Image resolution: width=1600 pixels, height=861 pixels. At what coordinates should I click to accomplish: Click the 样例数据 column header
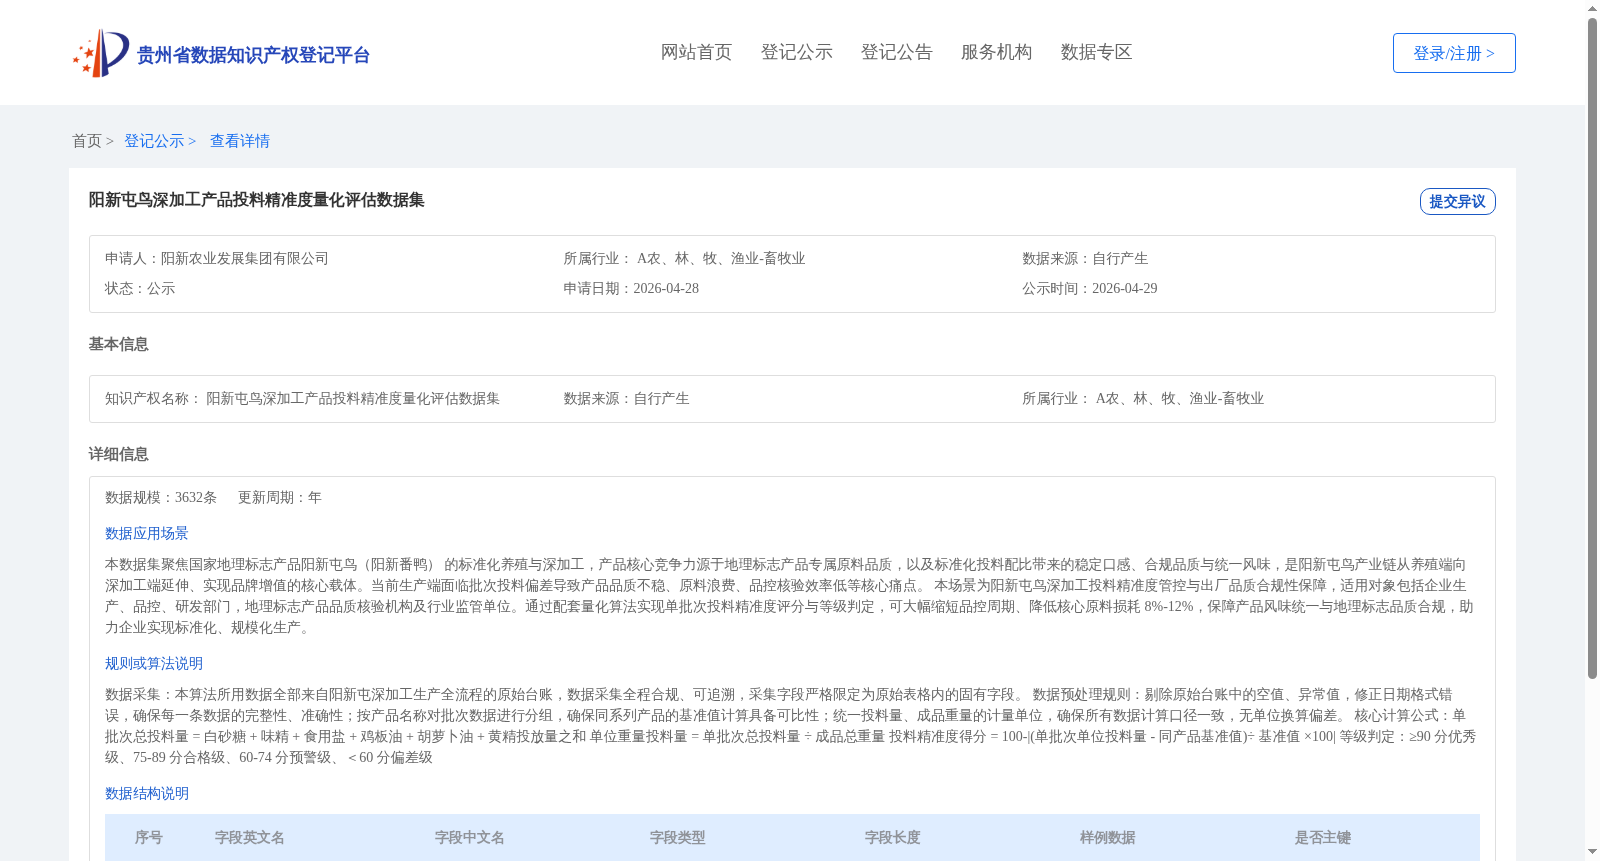click(x=1108, y=837)
